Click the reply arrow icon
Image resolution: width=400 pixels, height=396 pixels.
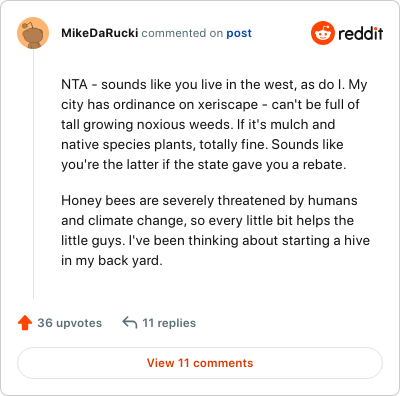tap(130, 323)
